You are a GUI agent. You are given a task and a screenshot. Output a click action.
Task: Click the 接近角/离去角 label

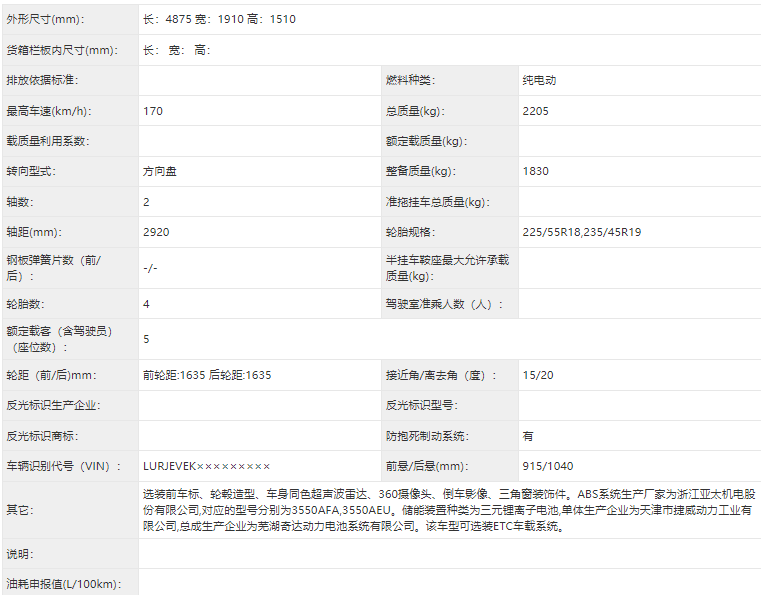tap(441, 375)
